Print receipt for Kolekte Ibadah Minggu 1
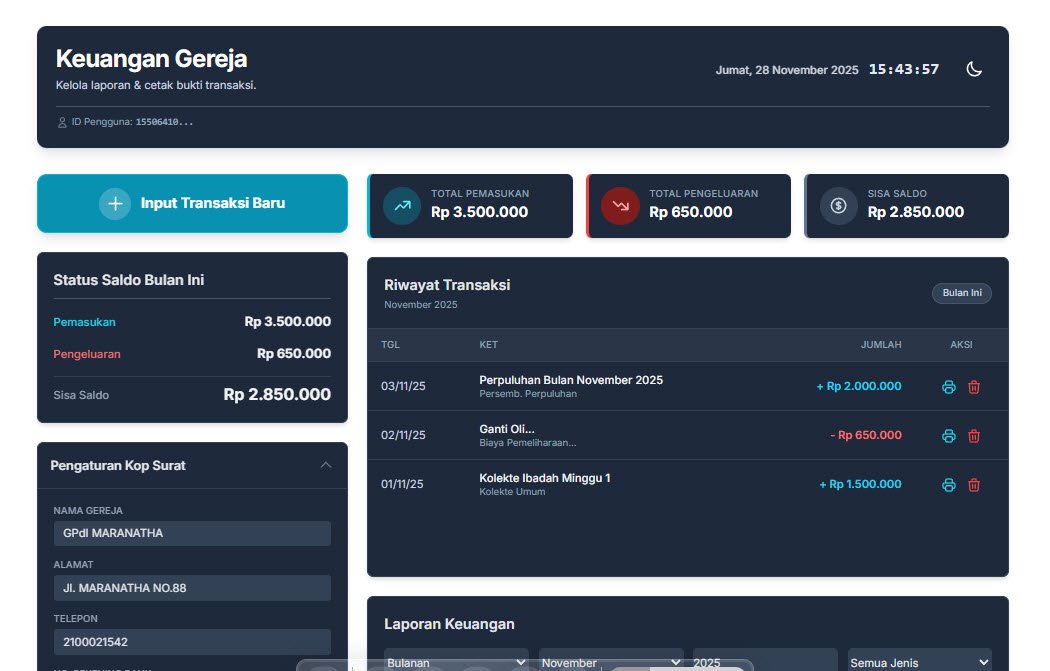This screenshot has height=671, width=1050. point(948,485)
